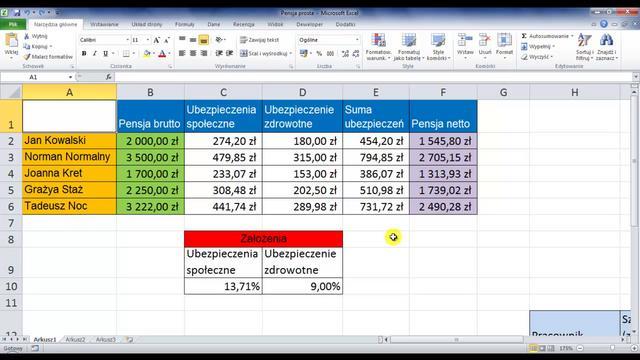This screenshot has width=640, height=360.
Task: Switch to sheet Arkusz3
Action: click(106, 340)
